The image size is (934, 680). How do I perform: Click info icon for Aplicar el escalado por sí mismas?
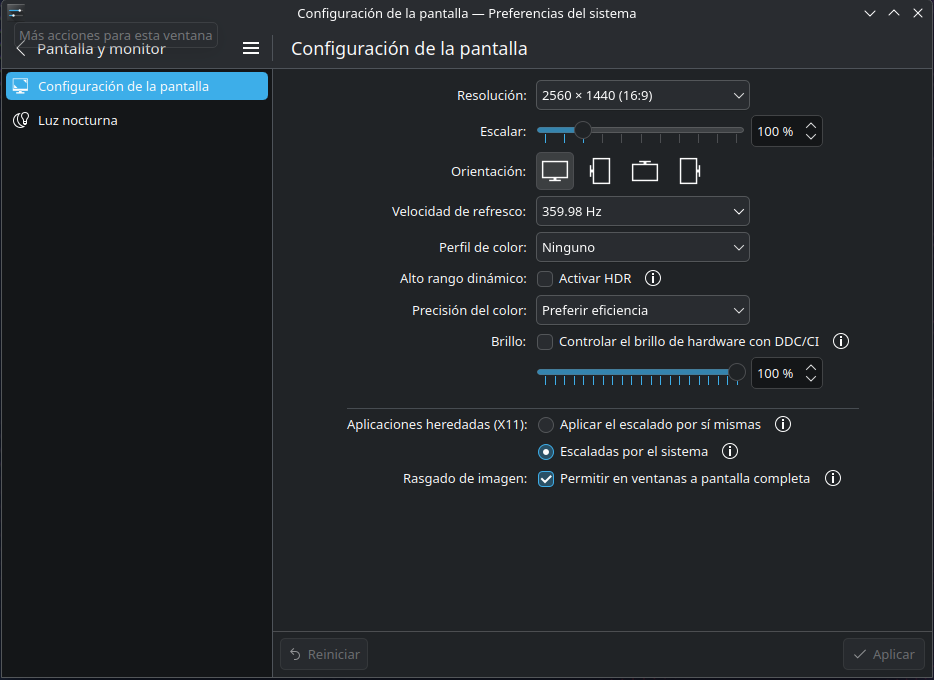(x=783, y=424)
